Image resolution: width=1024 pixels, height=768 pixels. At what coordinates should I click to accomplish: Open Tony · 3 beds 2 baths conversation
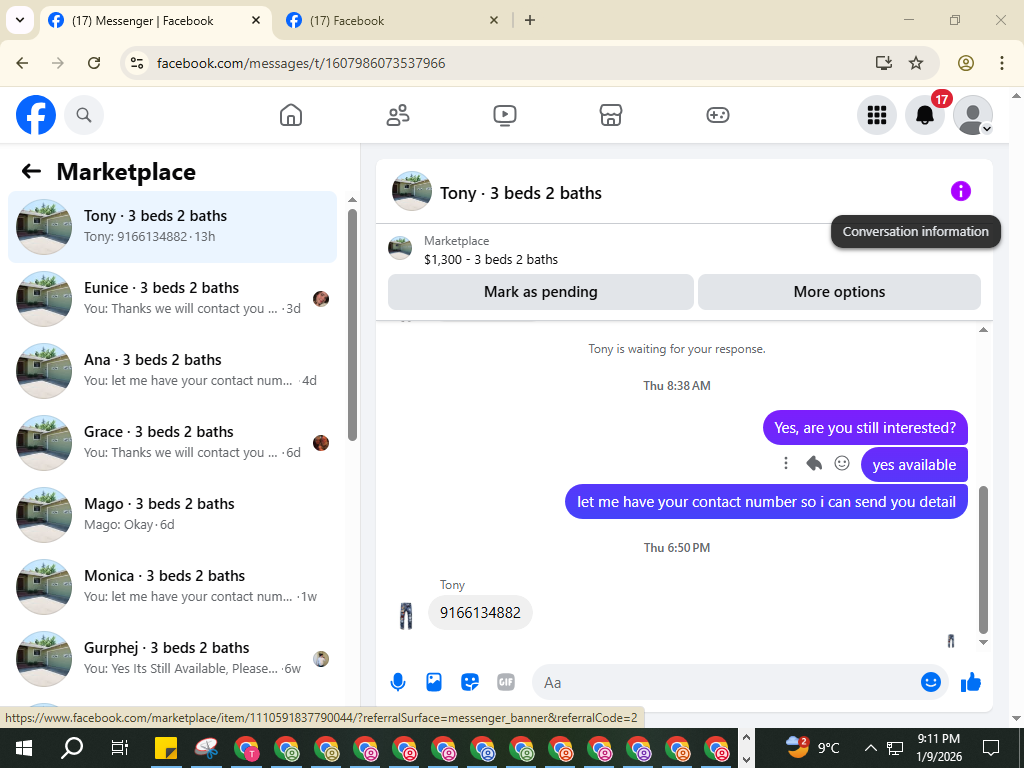[x=172, y=227]
